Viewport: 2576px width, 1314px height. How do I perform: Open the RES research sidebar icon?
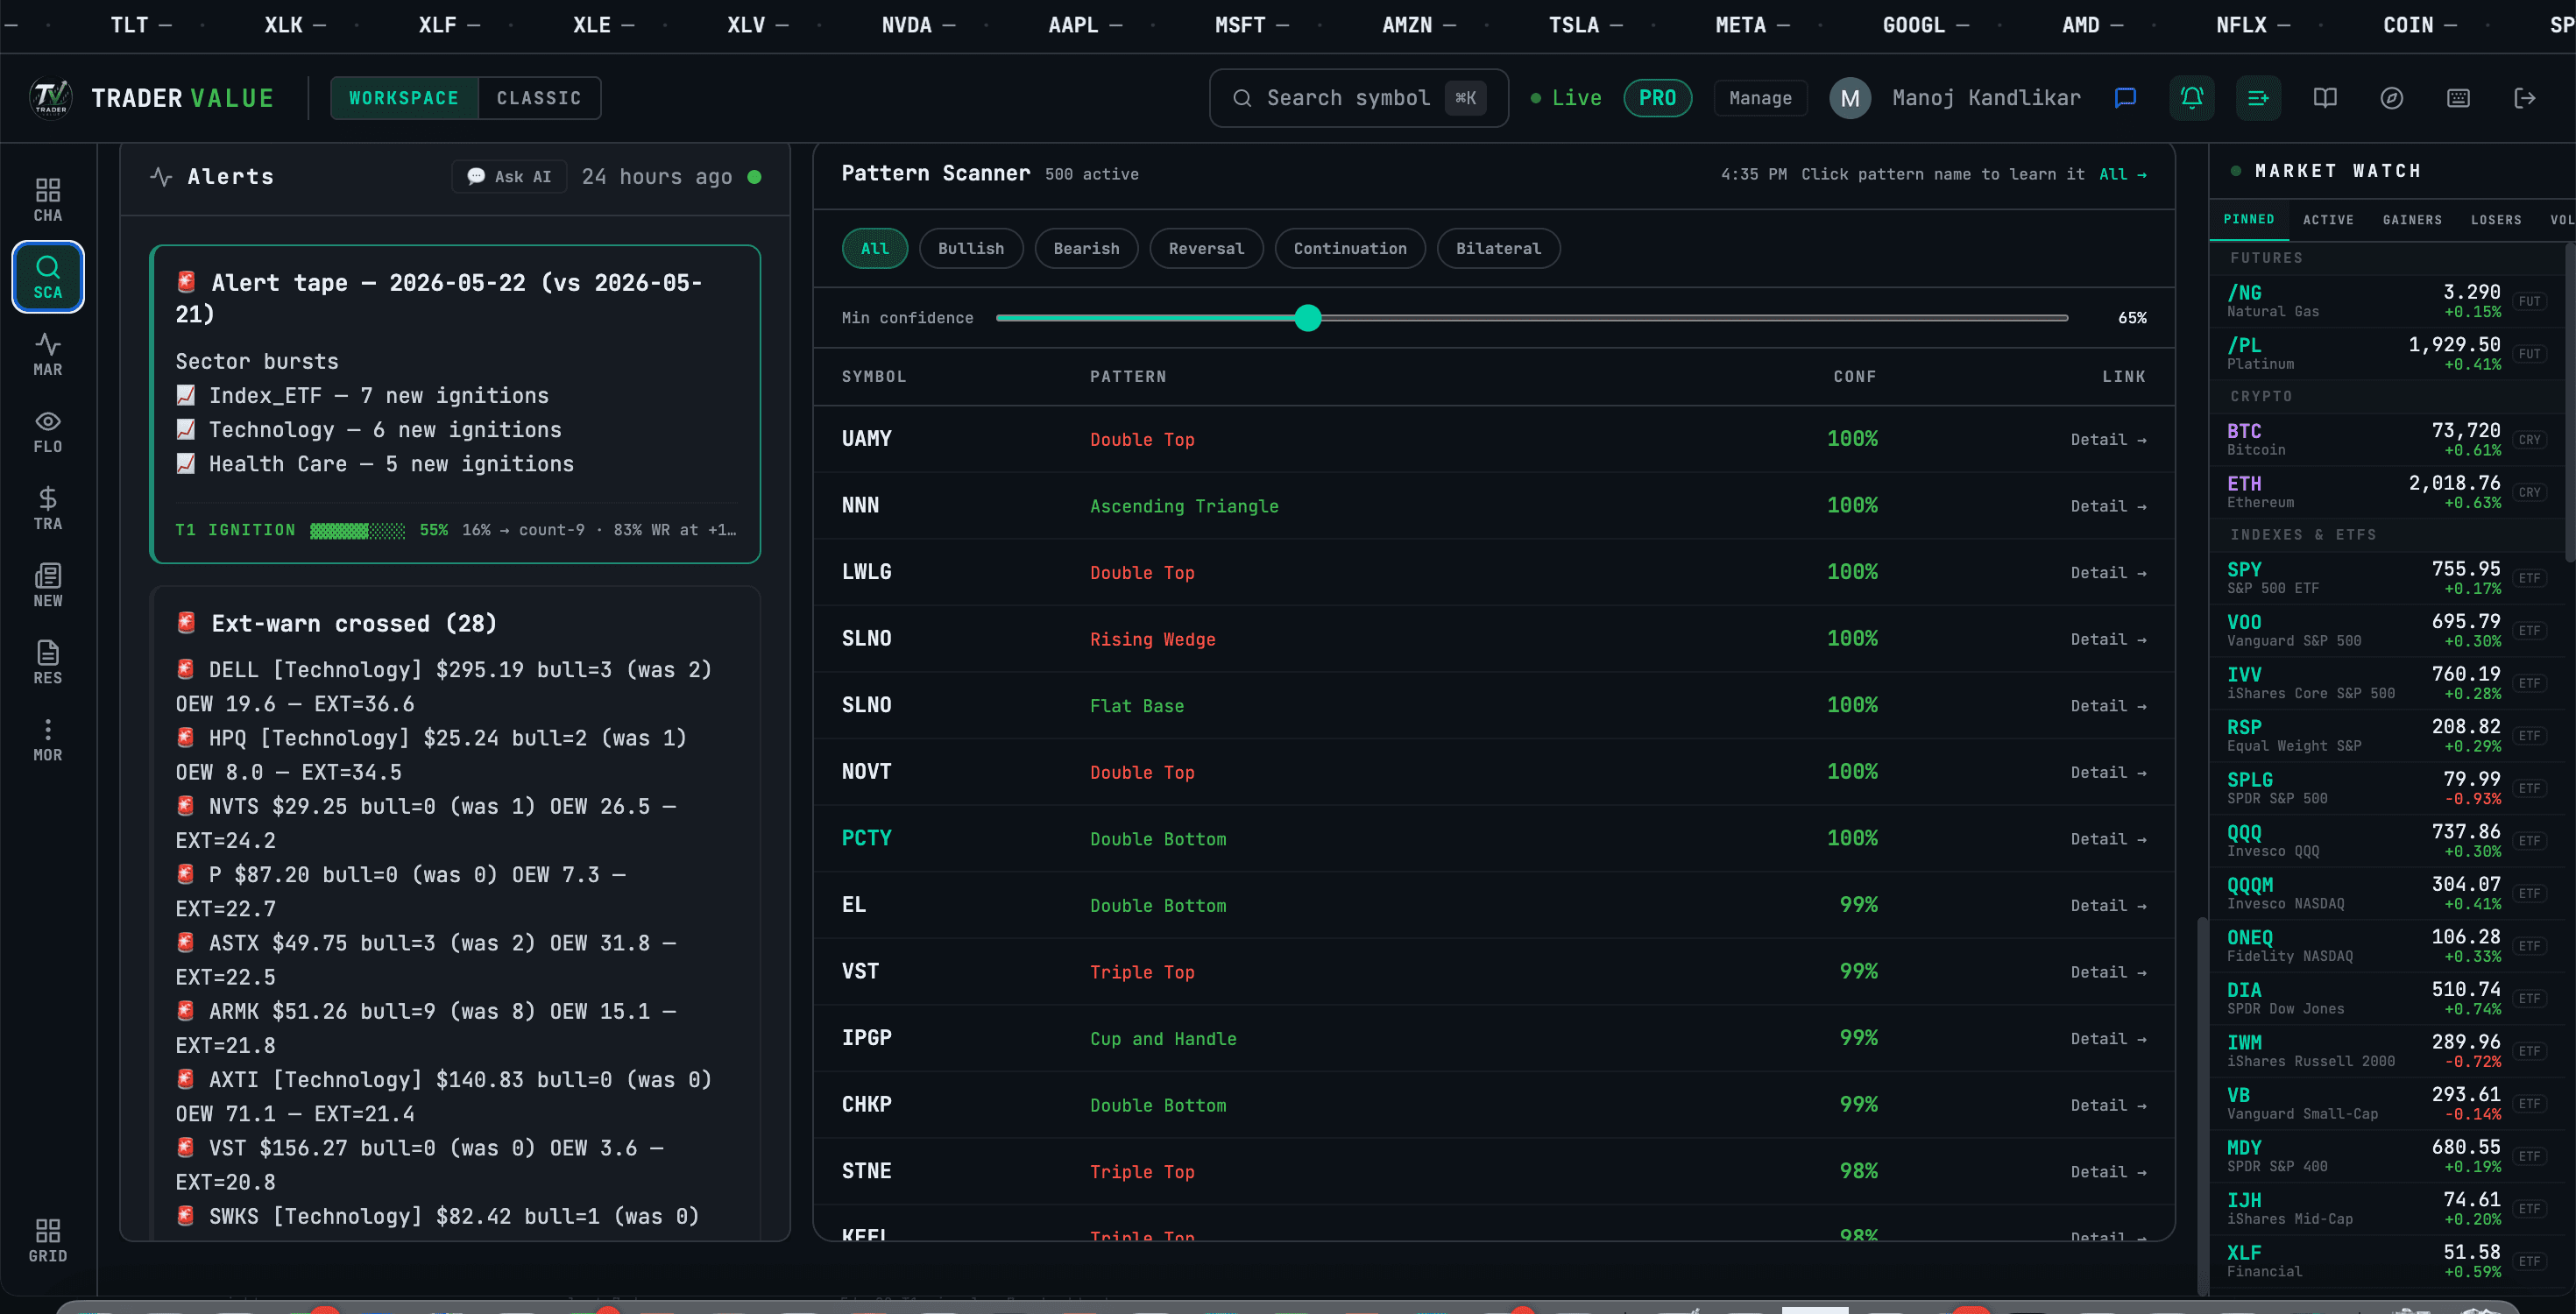coord(47,662)
